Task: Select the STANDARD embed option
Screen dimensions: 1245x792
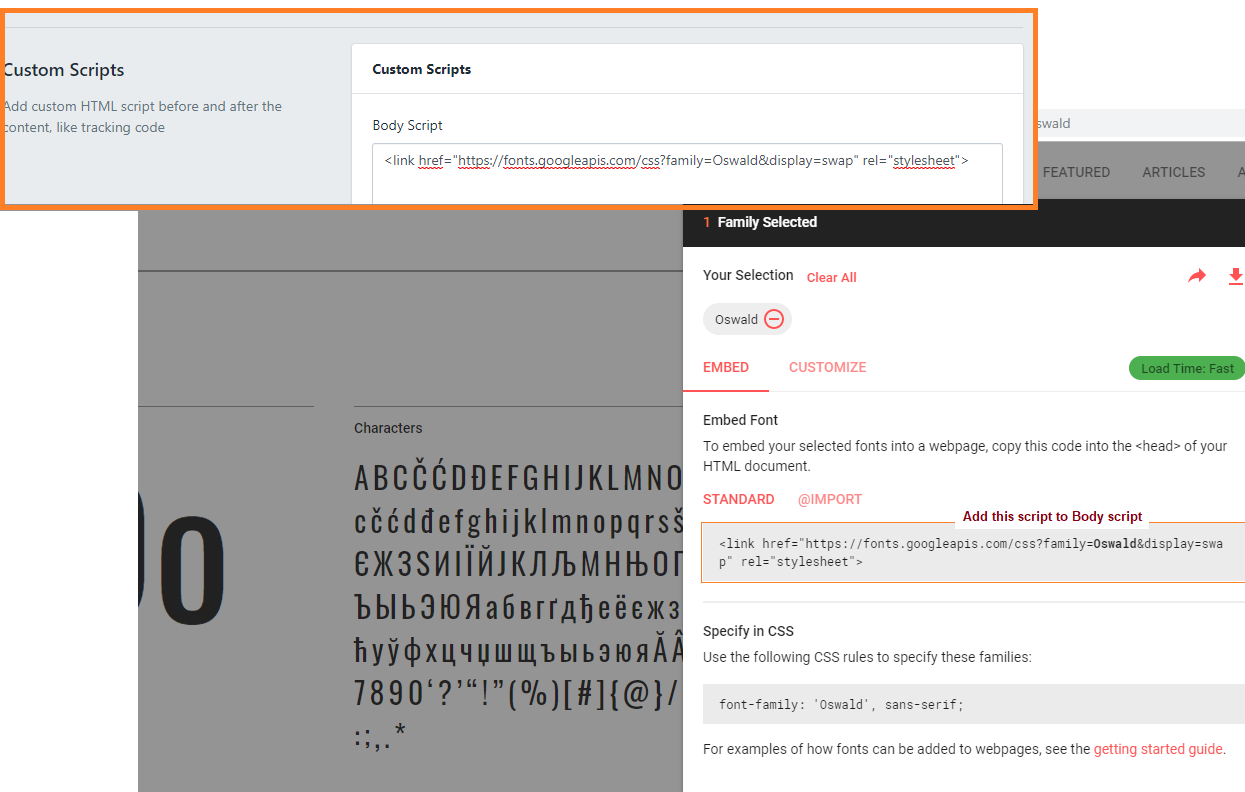Action: [x=738, y=499]
